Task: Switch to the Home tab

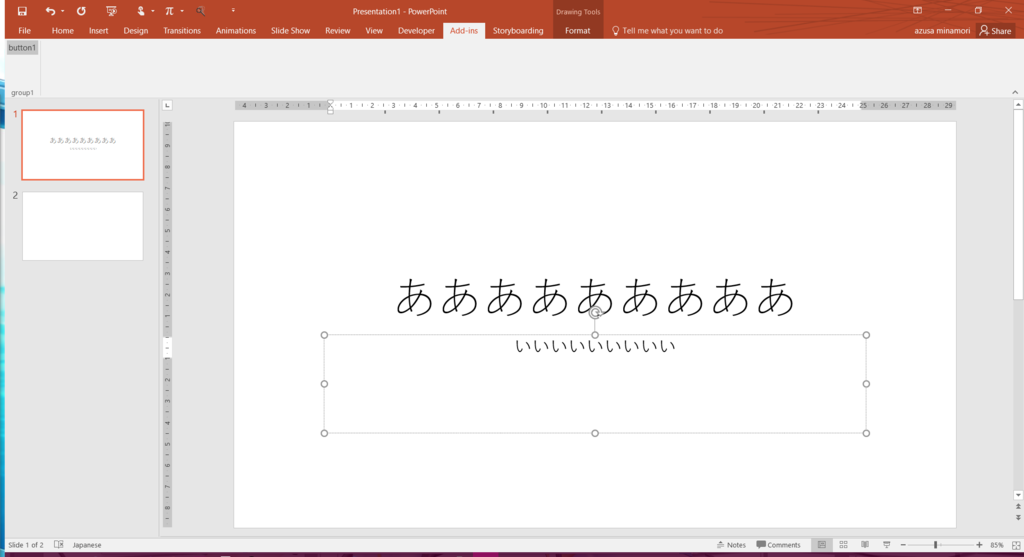Action: click(x=63, y=31)
